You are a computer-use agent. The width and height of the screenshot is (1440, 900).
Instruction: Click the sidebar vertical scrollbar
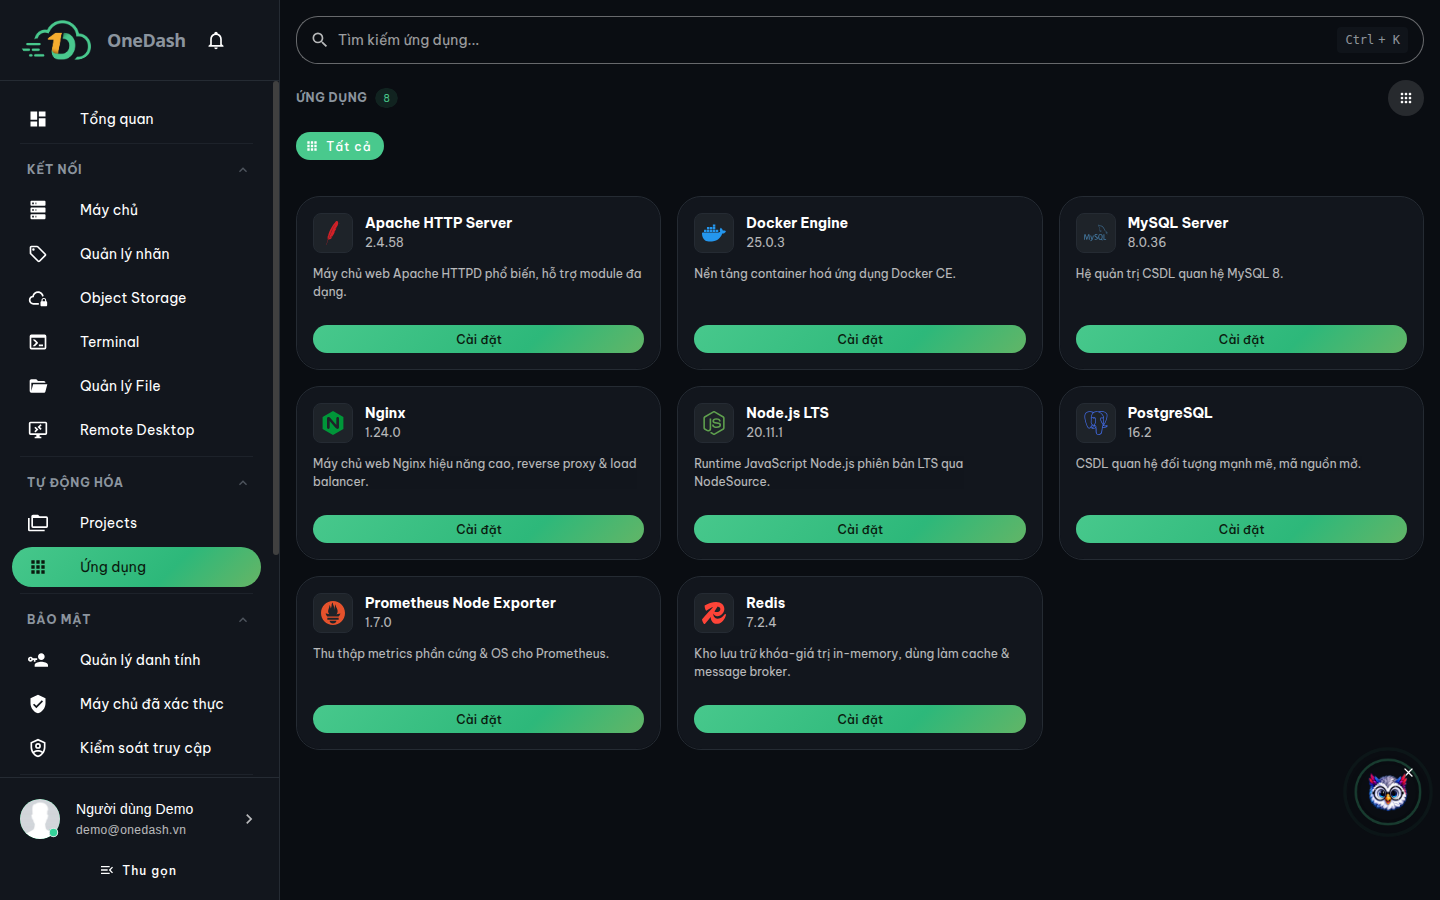tap(276, 318)
